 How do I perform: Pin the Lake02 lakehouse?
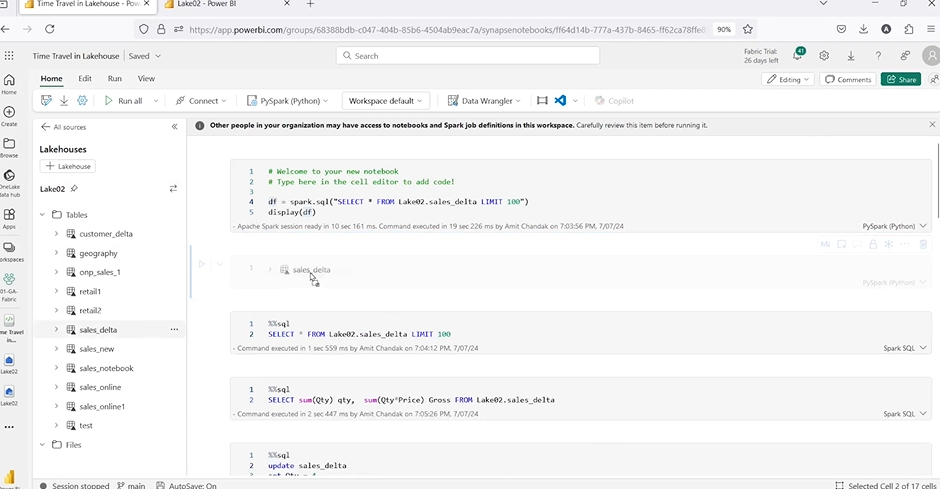74,189
